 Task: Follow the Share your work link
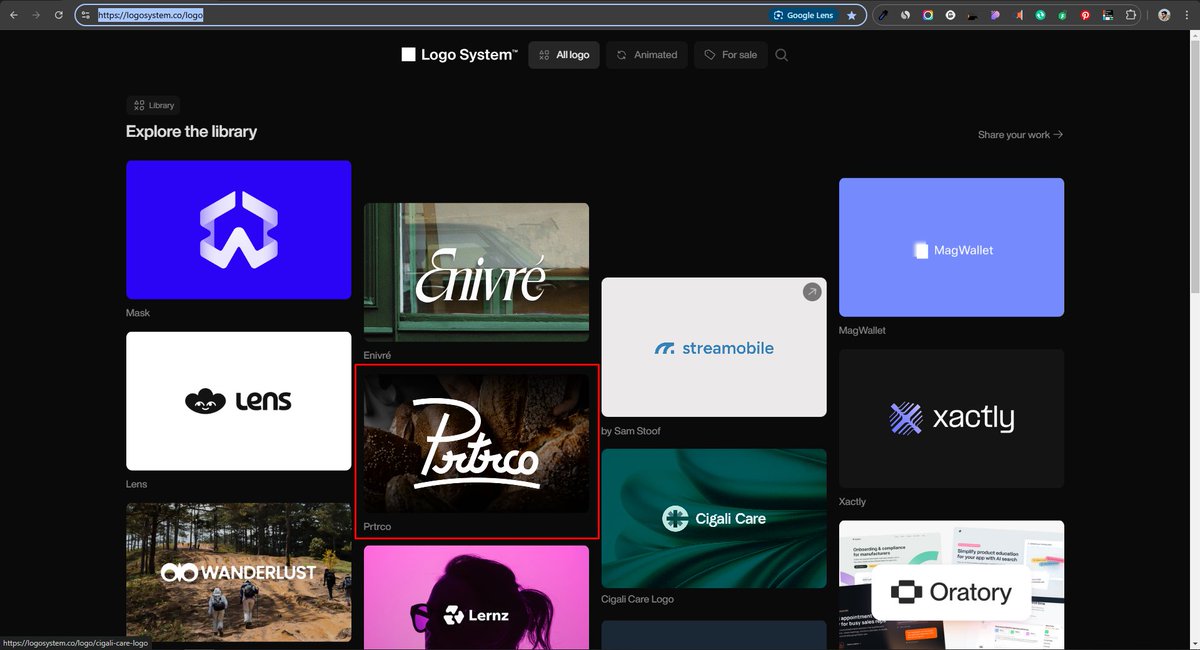pos(1020,134)
